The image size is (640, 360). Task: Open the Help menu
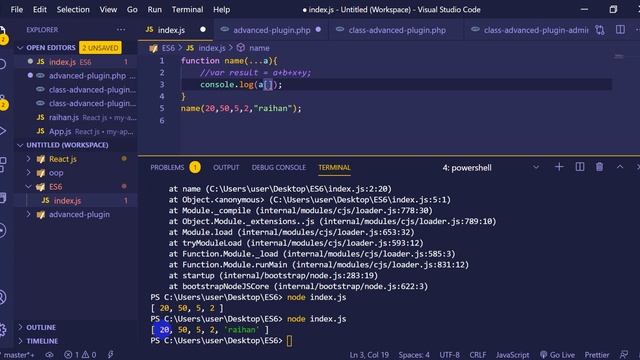(x=221, y=9)
